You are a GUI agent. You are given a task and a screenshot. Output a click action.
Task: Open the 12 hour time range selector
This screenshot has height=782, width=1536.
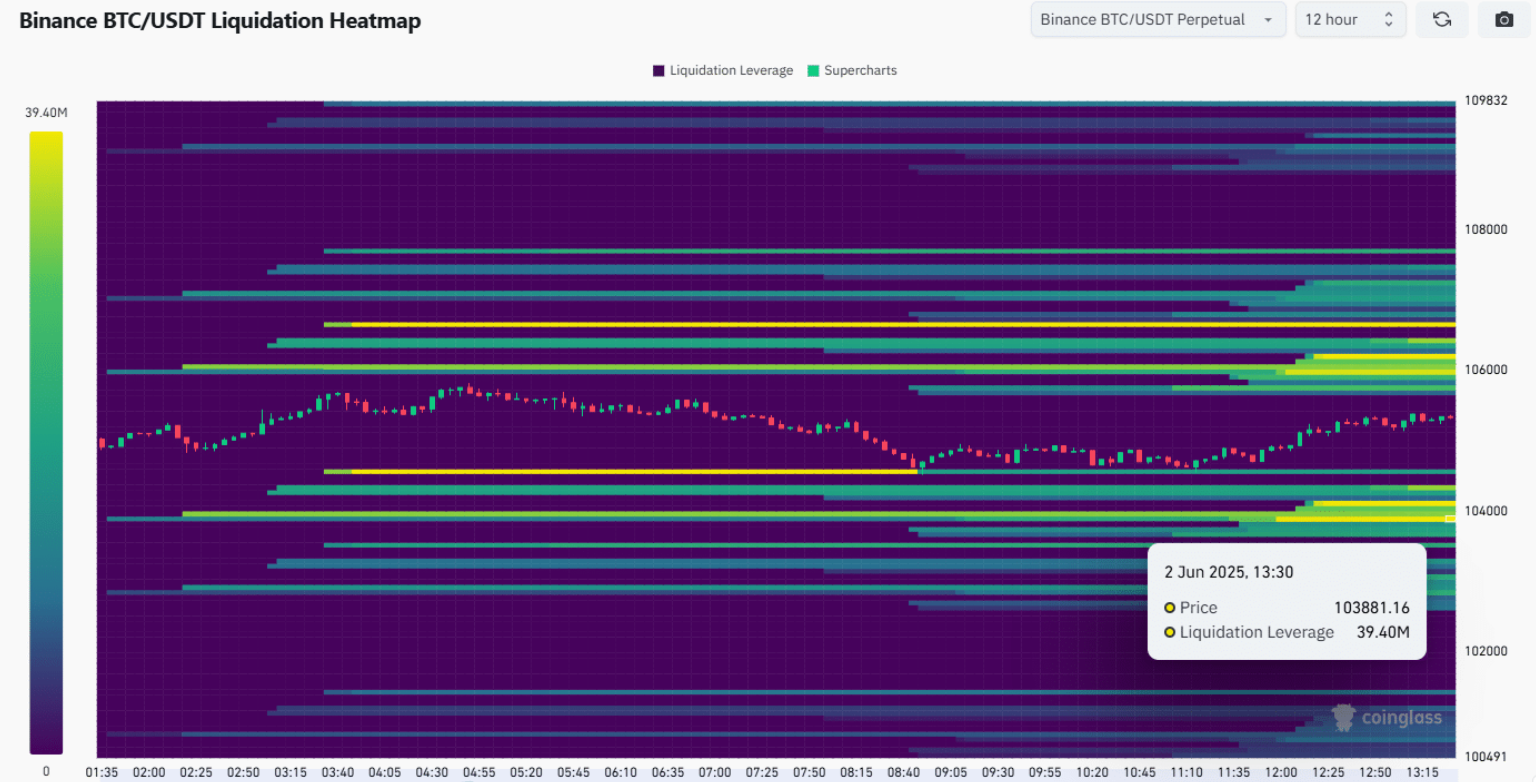pyautogui.click(x=1349, y=19)
